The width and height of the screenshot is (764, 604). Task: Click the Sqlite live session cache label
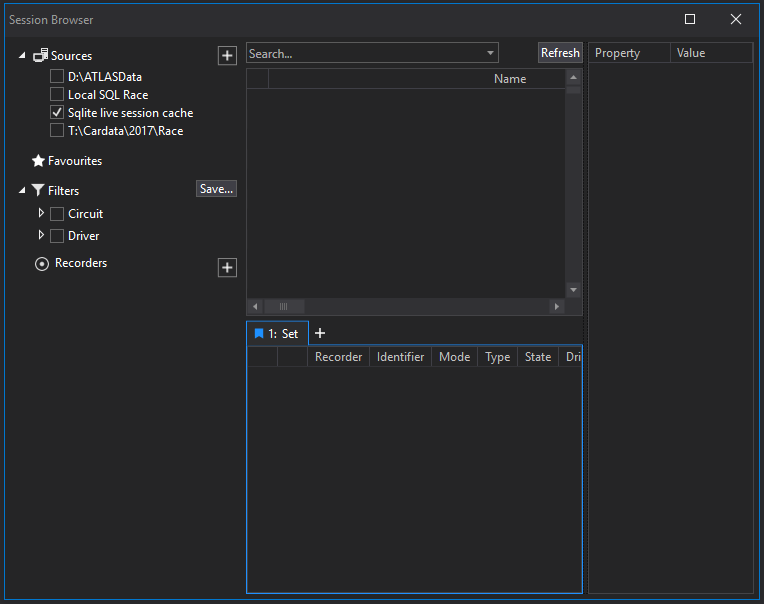131,113
